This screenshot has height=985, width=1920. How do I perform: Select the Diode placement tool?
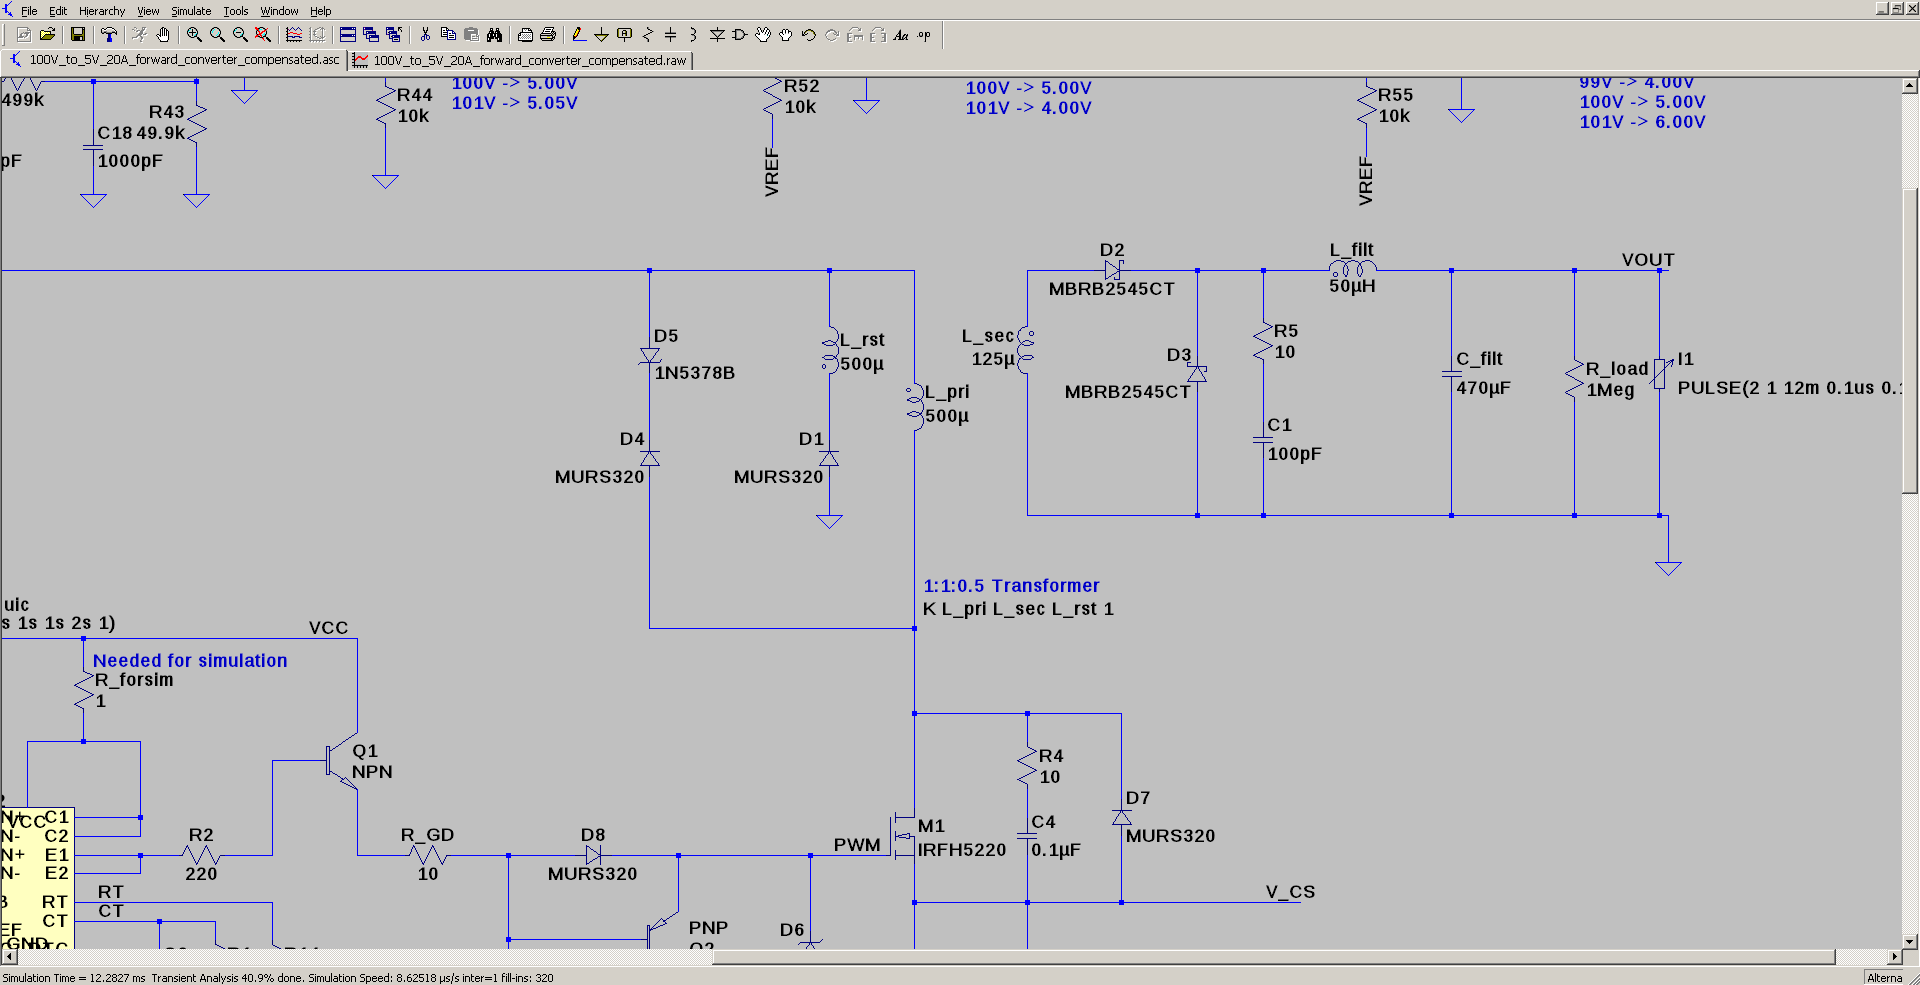click(x=717, y=35)
